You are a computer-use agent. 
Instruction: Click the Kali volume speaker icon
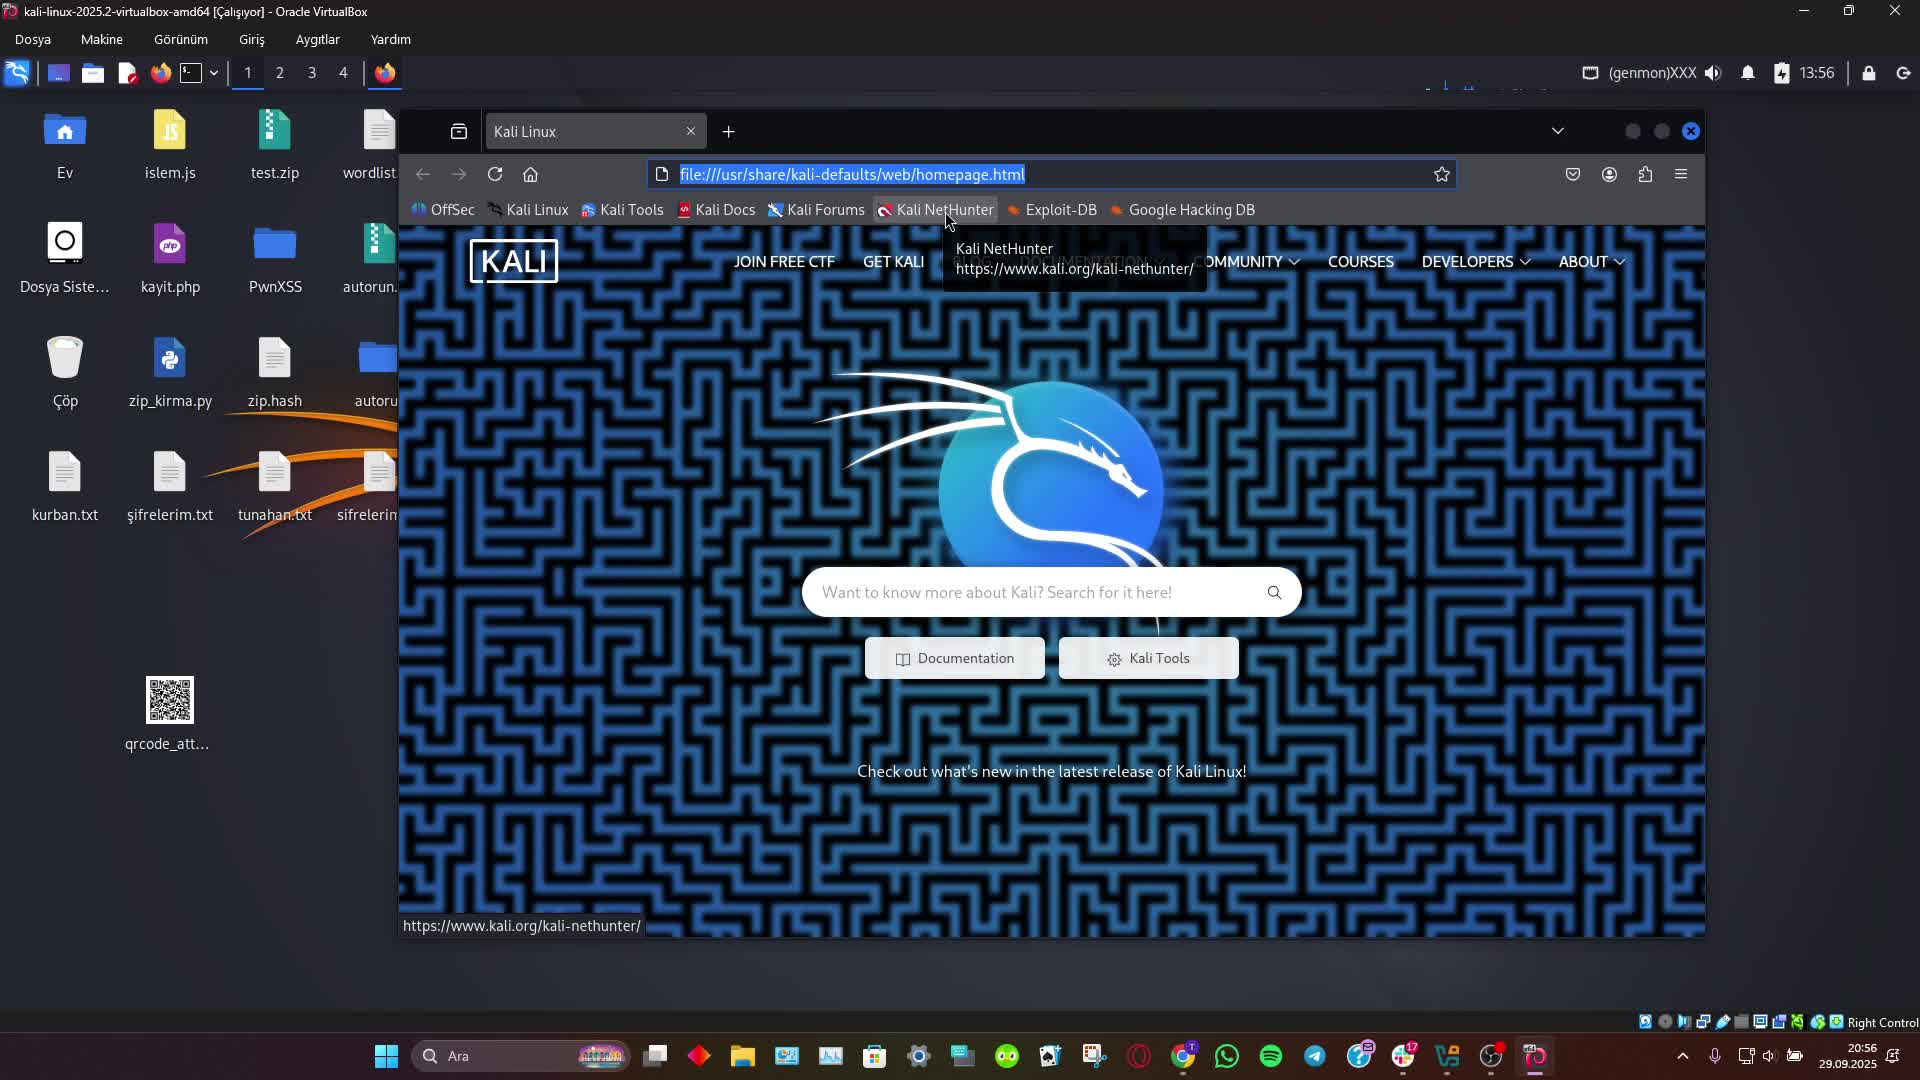click(1713, 73)
